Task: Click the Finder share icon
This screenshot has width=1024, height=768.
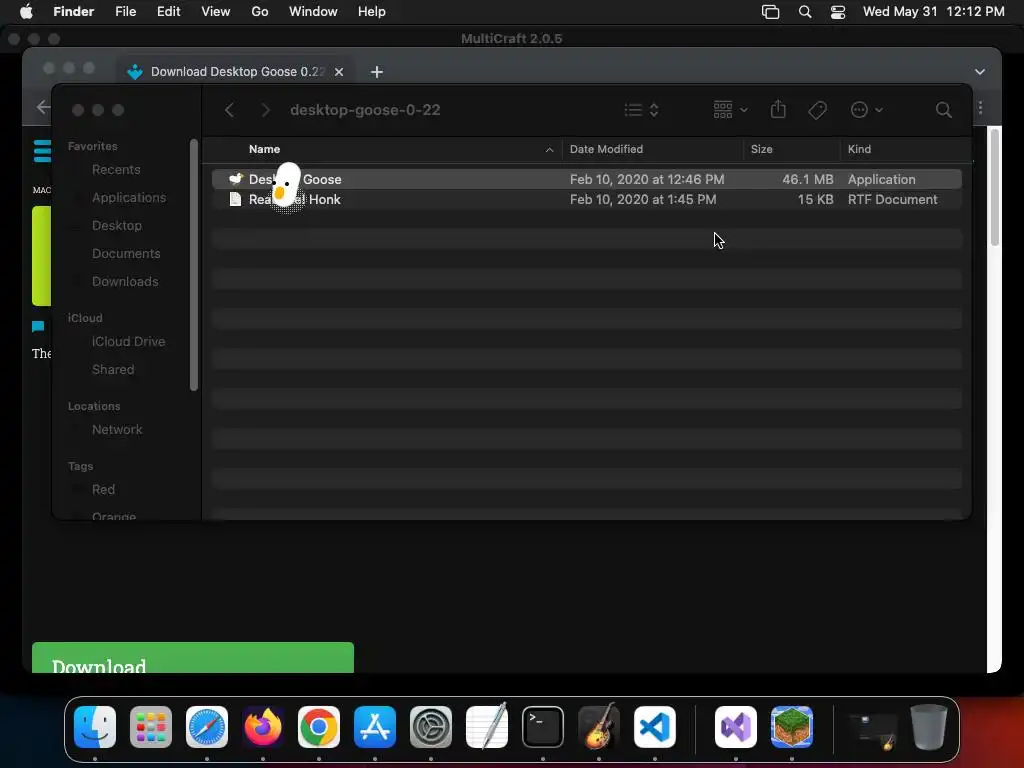Action: point(778,109)
